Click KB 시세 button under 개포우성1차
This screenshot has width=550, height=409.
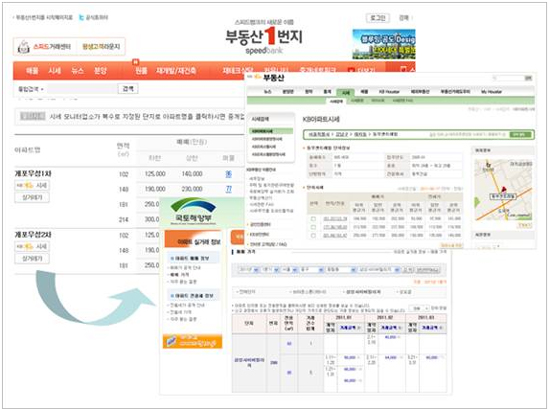click(32, 185)
